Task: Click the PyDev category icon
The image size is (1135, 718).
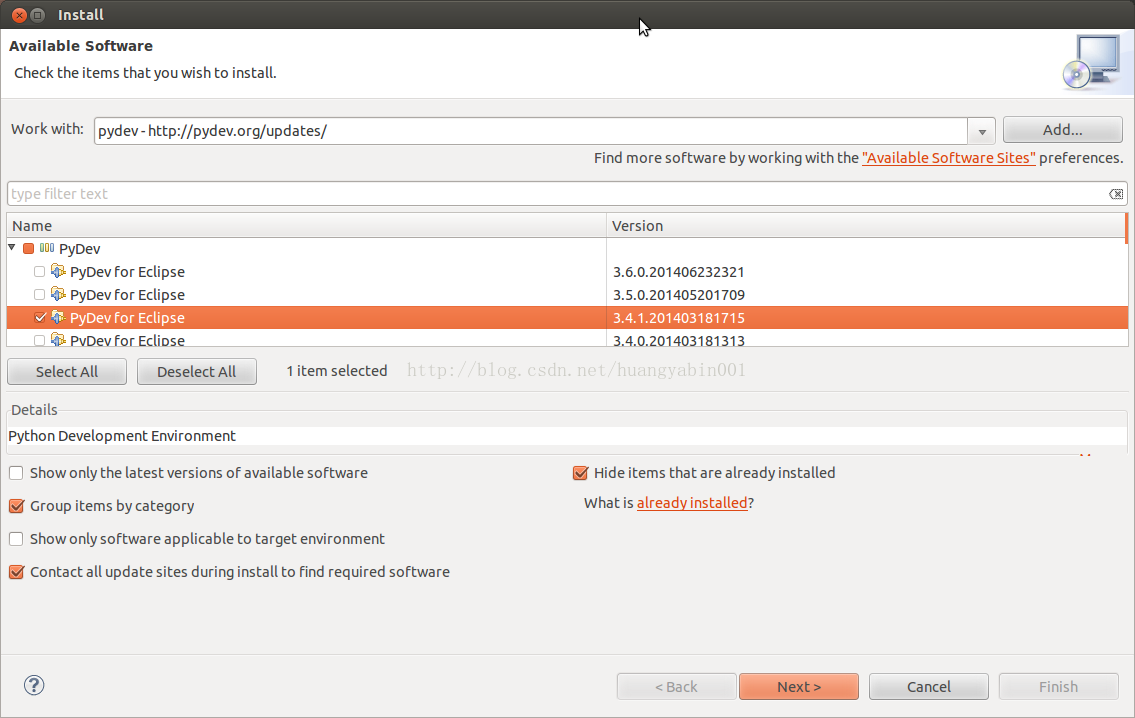Action: 47,248
